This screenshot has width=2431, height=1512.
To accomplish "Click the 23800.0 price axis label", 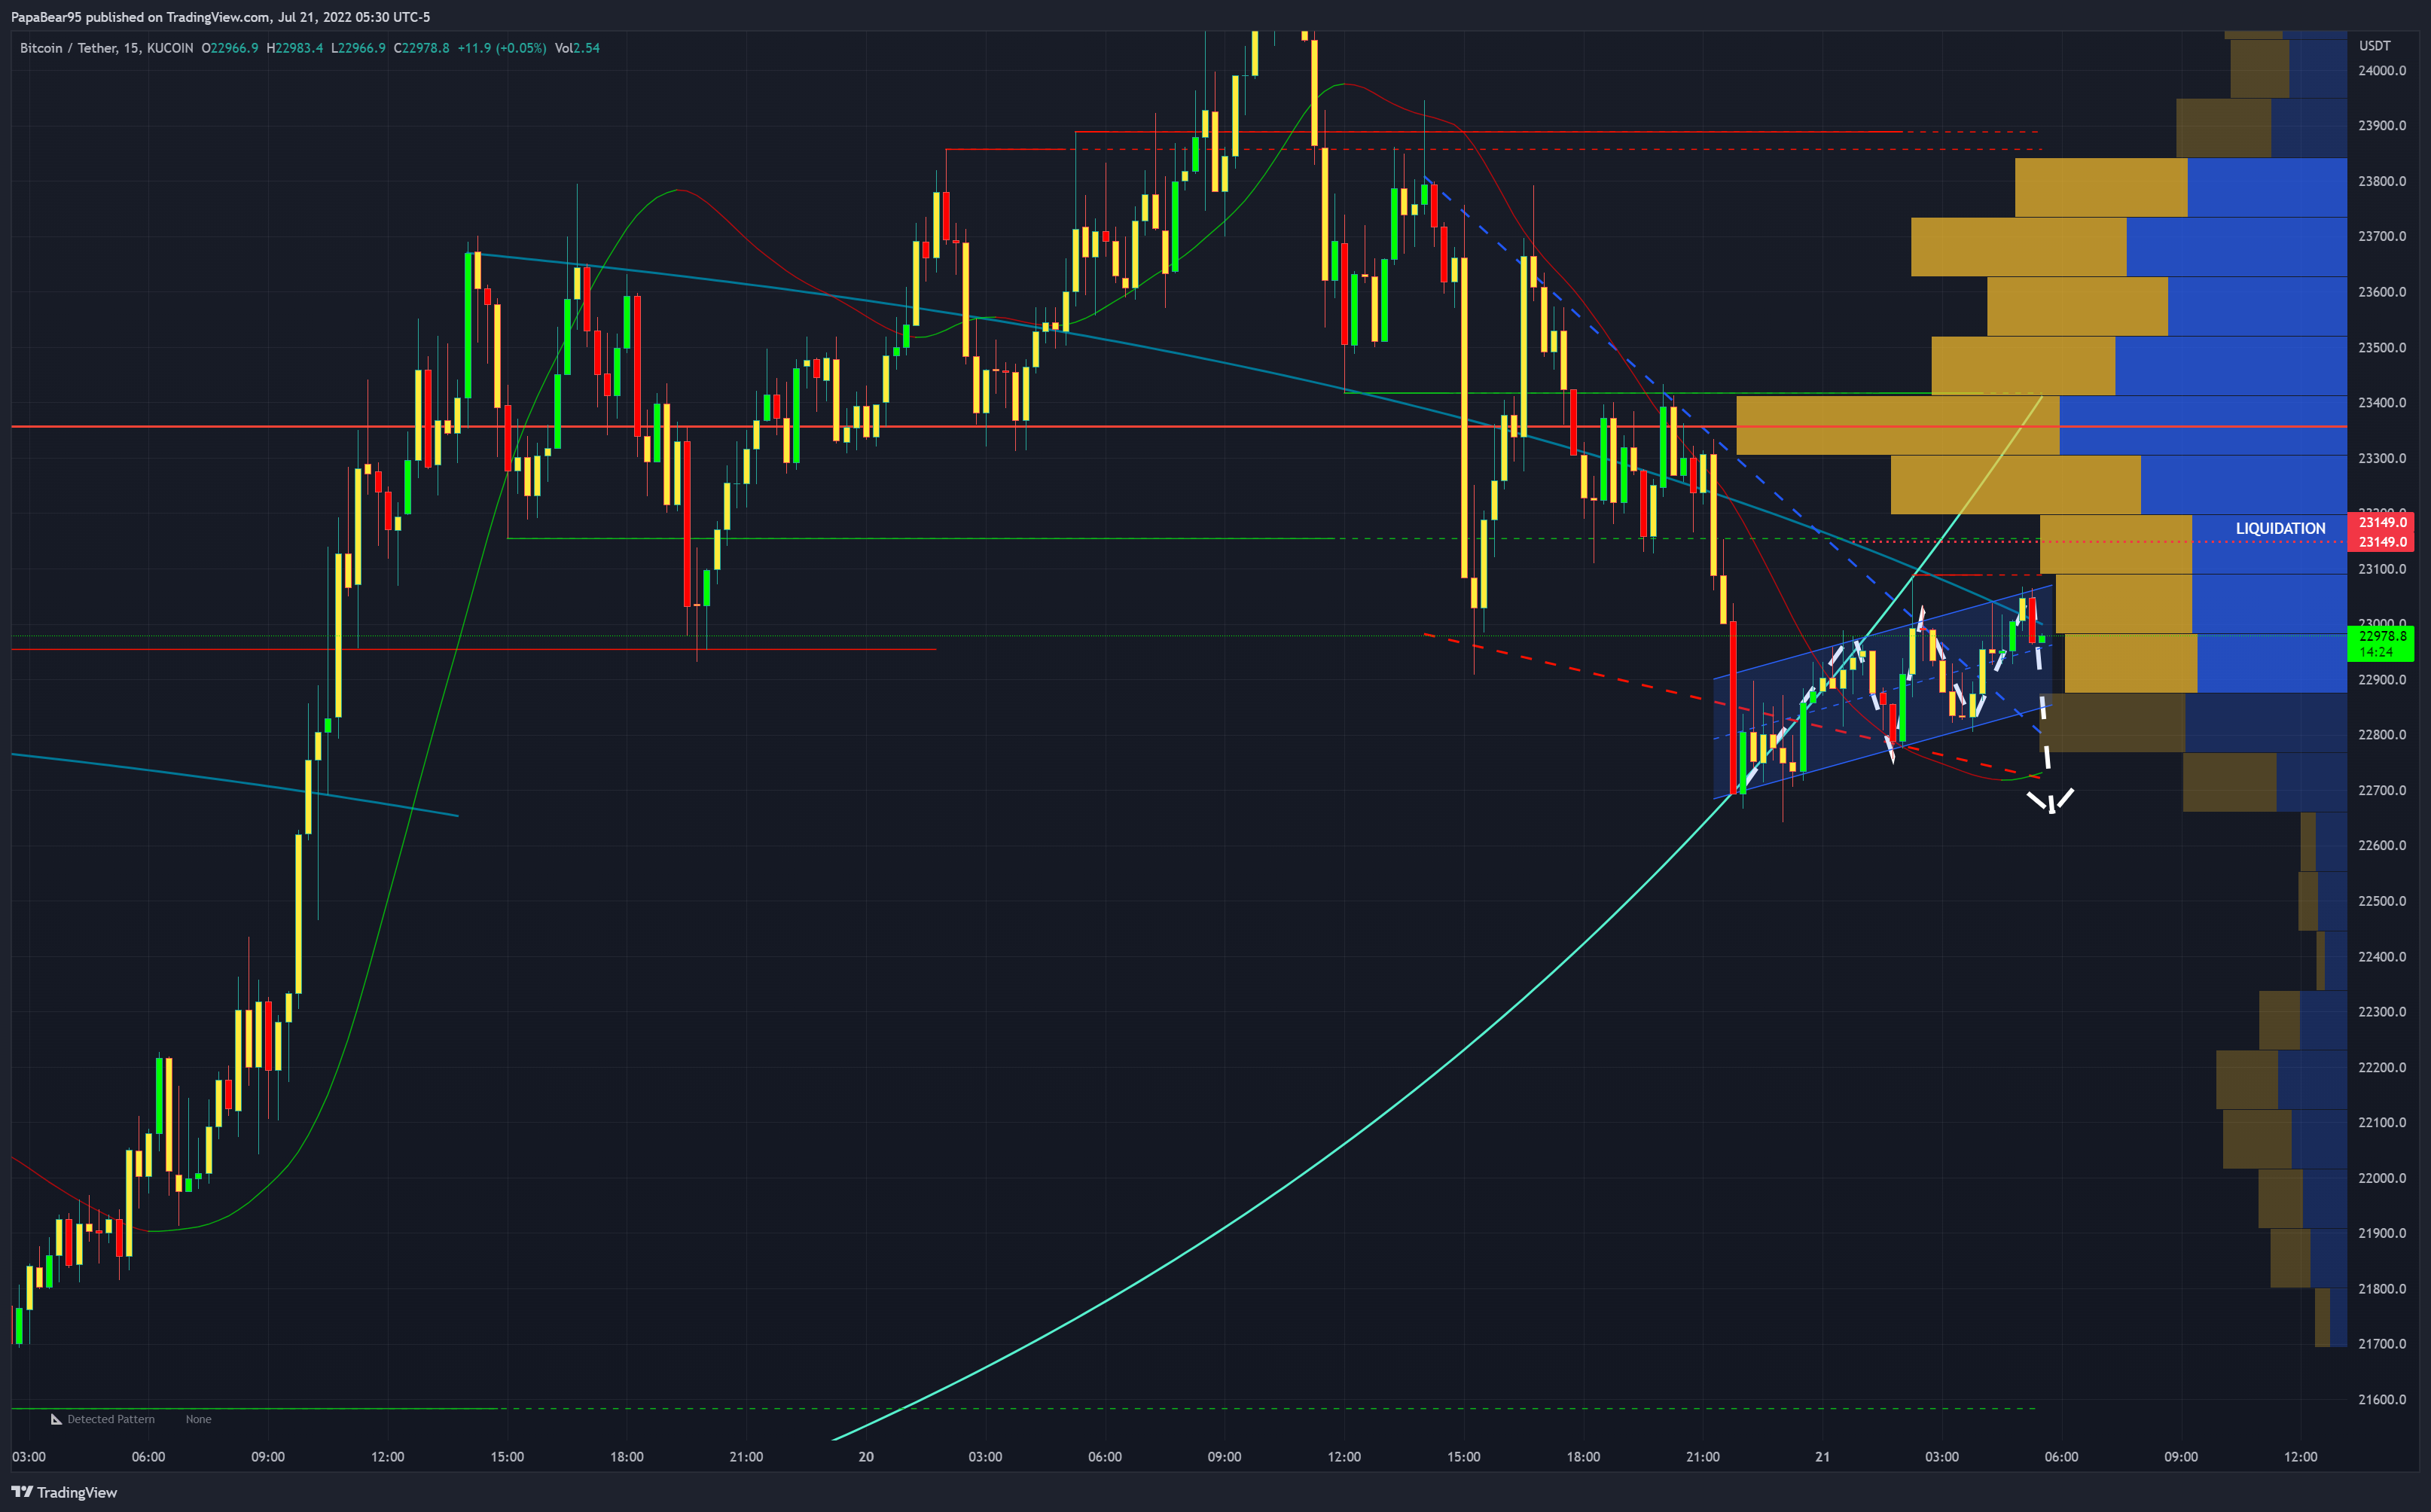I will click(2382, 181).
